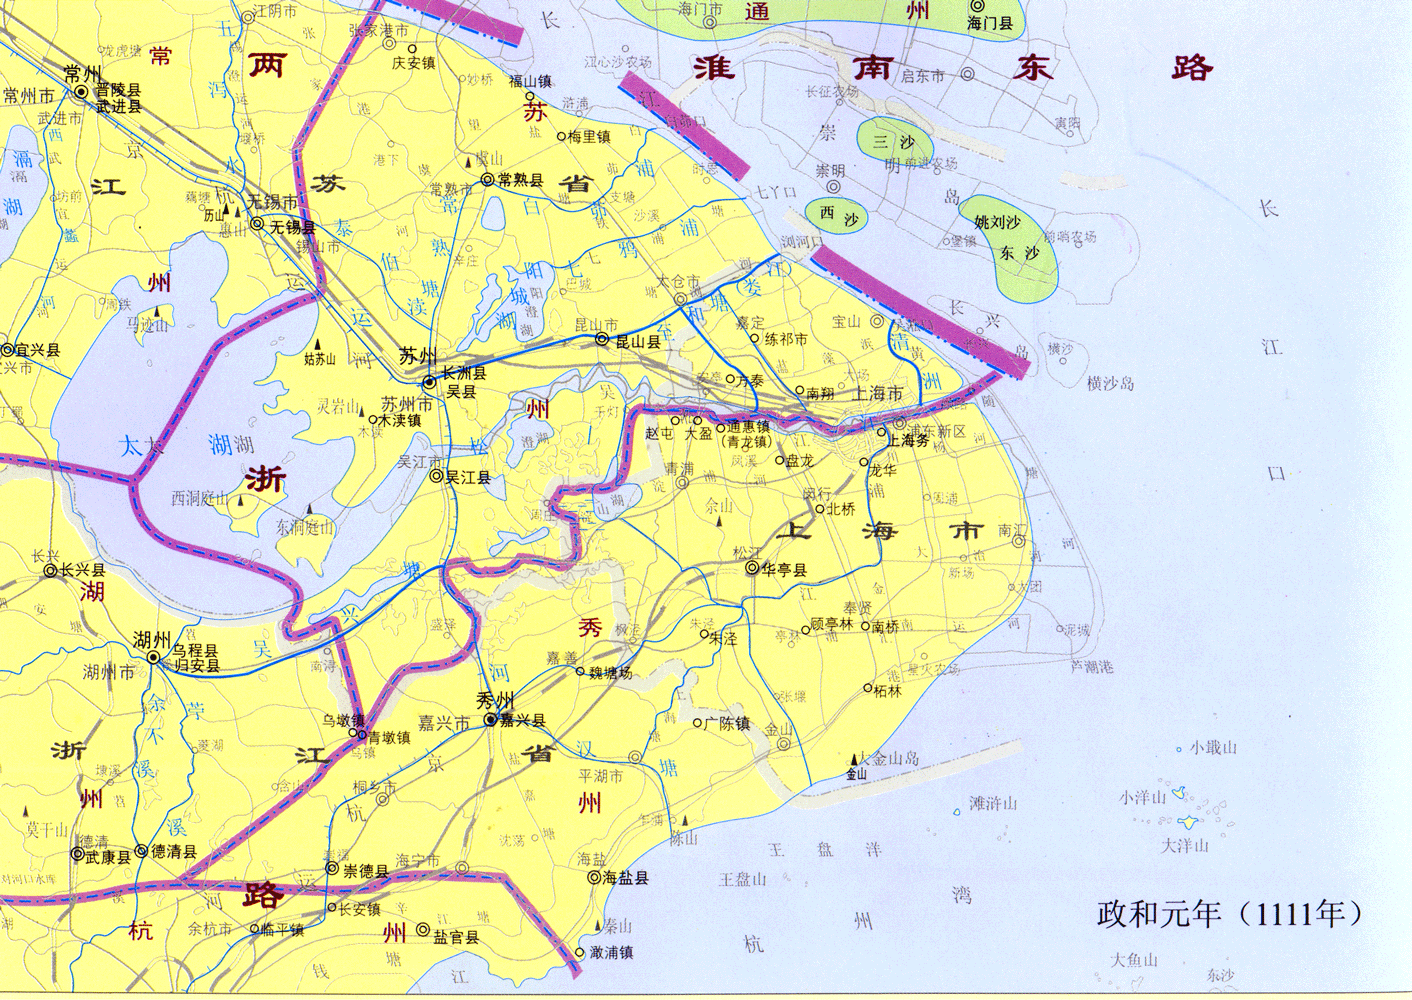This screenshot has height=1000, width=1412.
Task: Click the '小洋山' island label
Action: (x=1143, y=798)
